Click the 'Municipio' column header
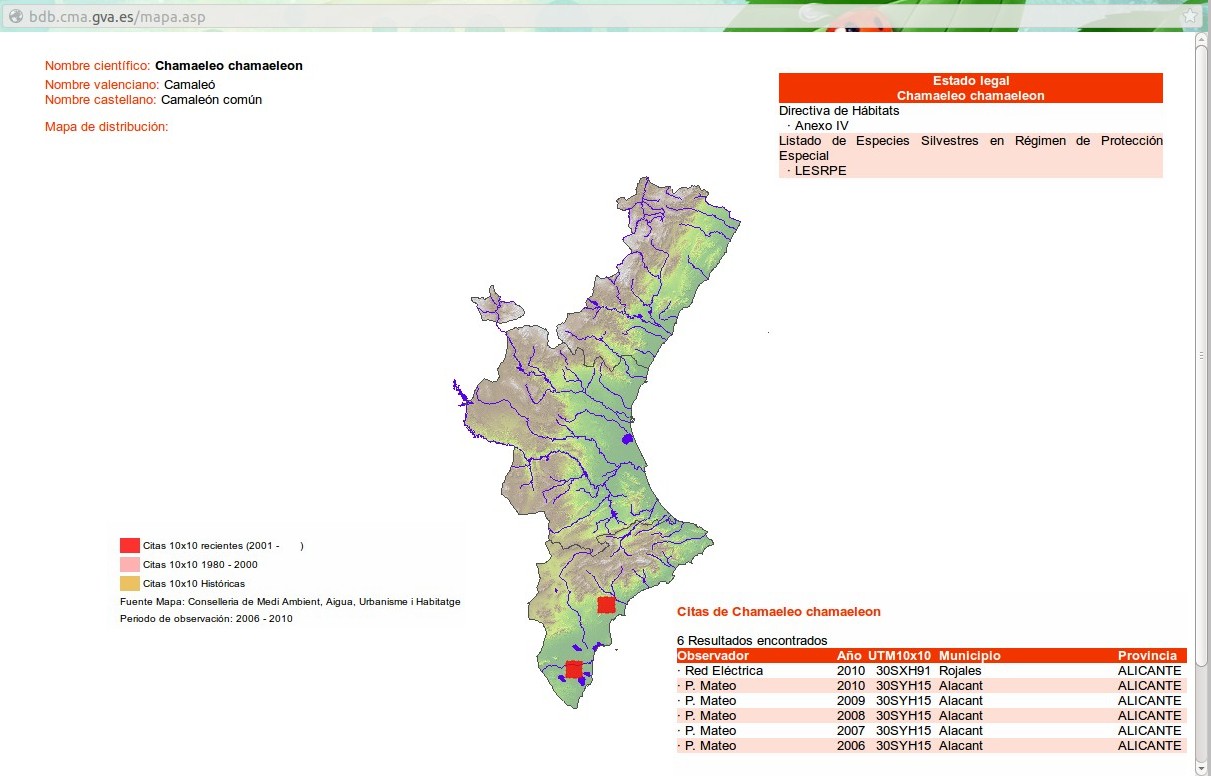Screen dimensions: 1211x776 point(969,655)
